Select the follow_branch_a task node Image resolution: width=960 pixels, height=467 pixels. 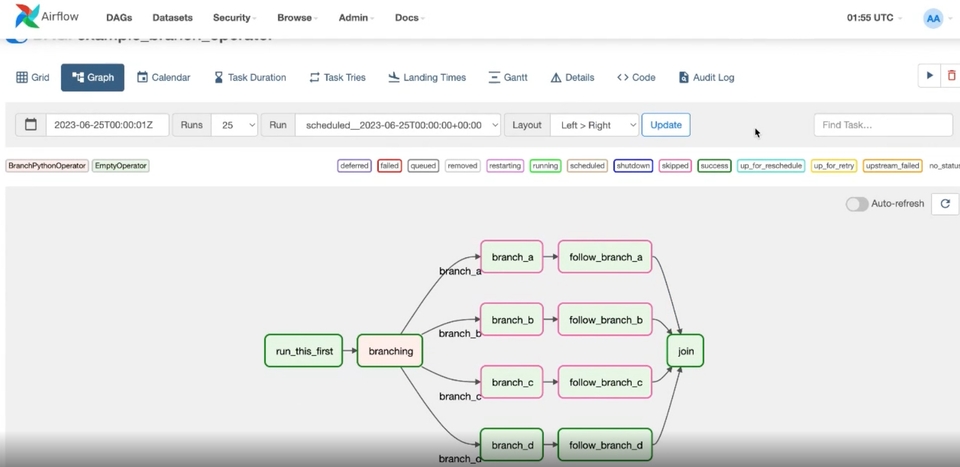pyautogui.click(x=605, y=256)
